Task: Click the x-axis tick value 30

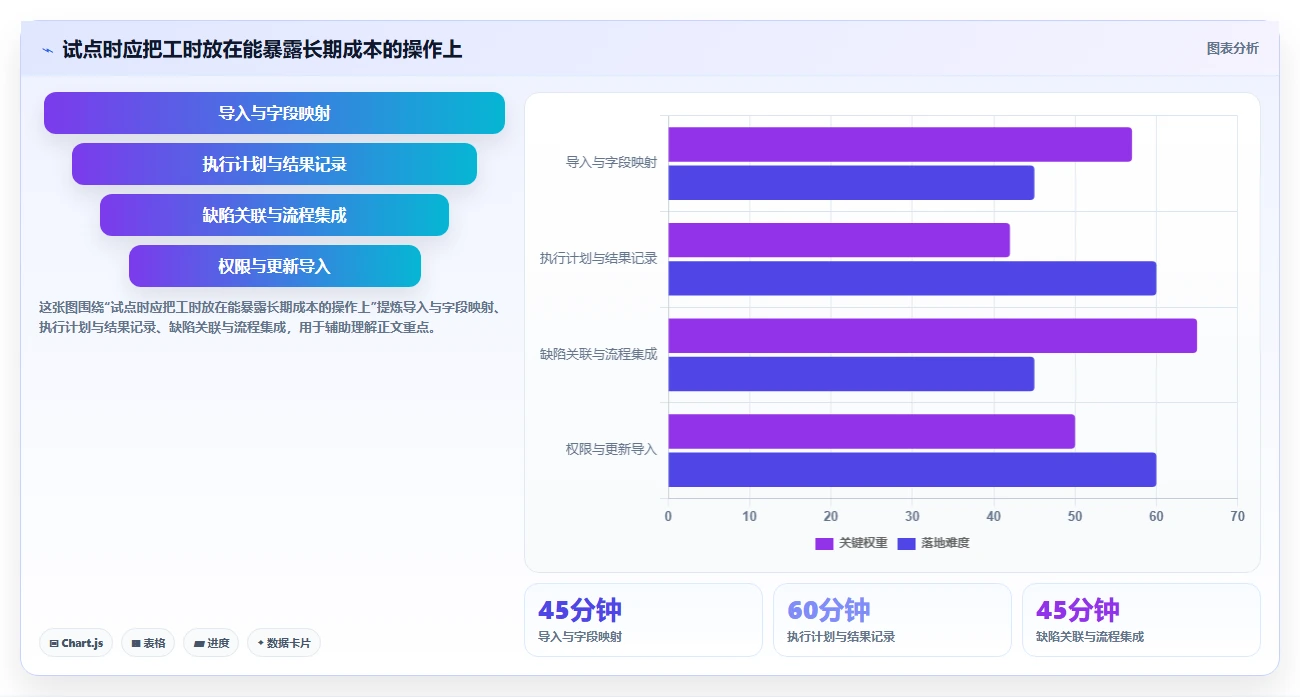Action: pos(912,516)
